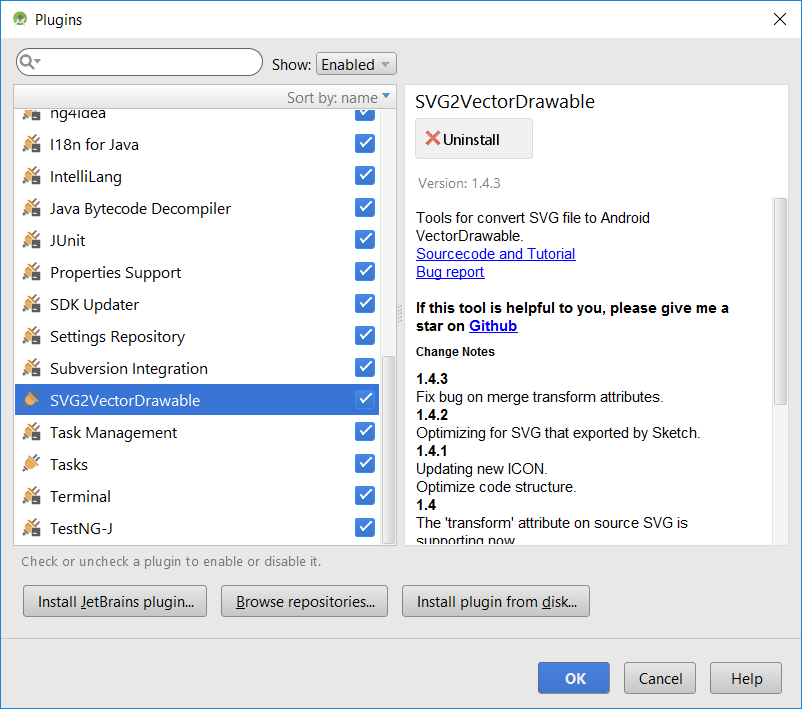
Task: Select the SVG2VectorDrawable plugin icon
Action: [x=33, y=399]
